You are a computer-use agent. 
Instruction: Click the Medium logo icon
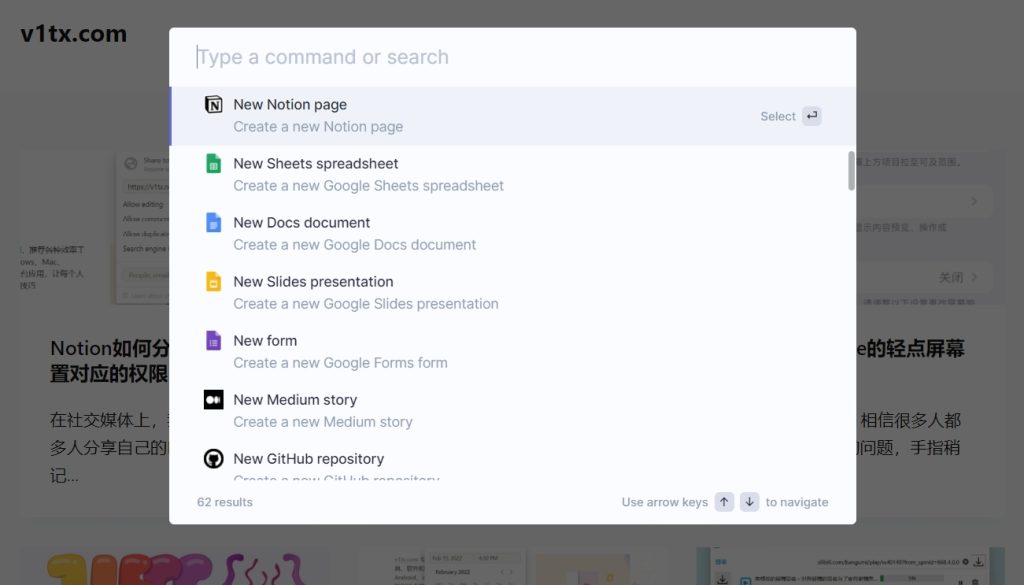tap(214, 400)
